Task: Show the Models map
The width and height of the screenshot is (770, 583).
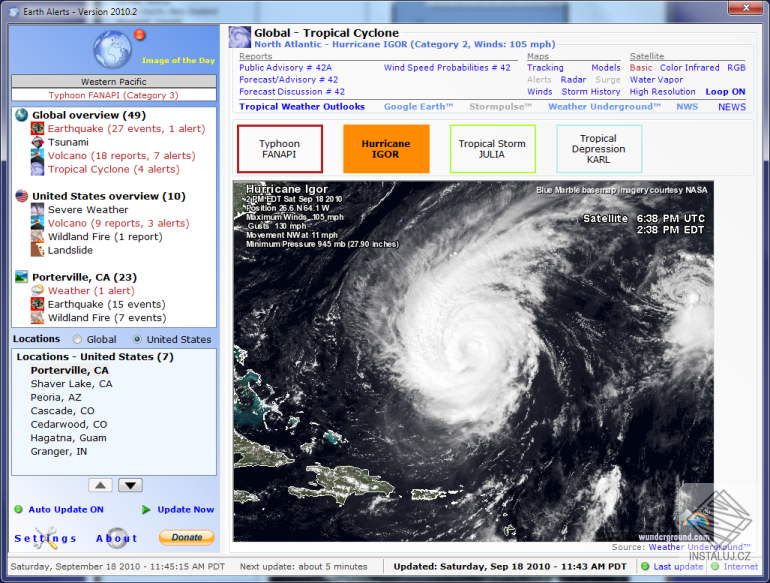Action: (x=605, y=68)
